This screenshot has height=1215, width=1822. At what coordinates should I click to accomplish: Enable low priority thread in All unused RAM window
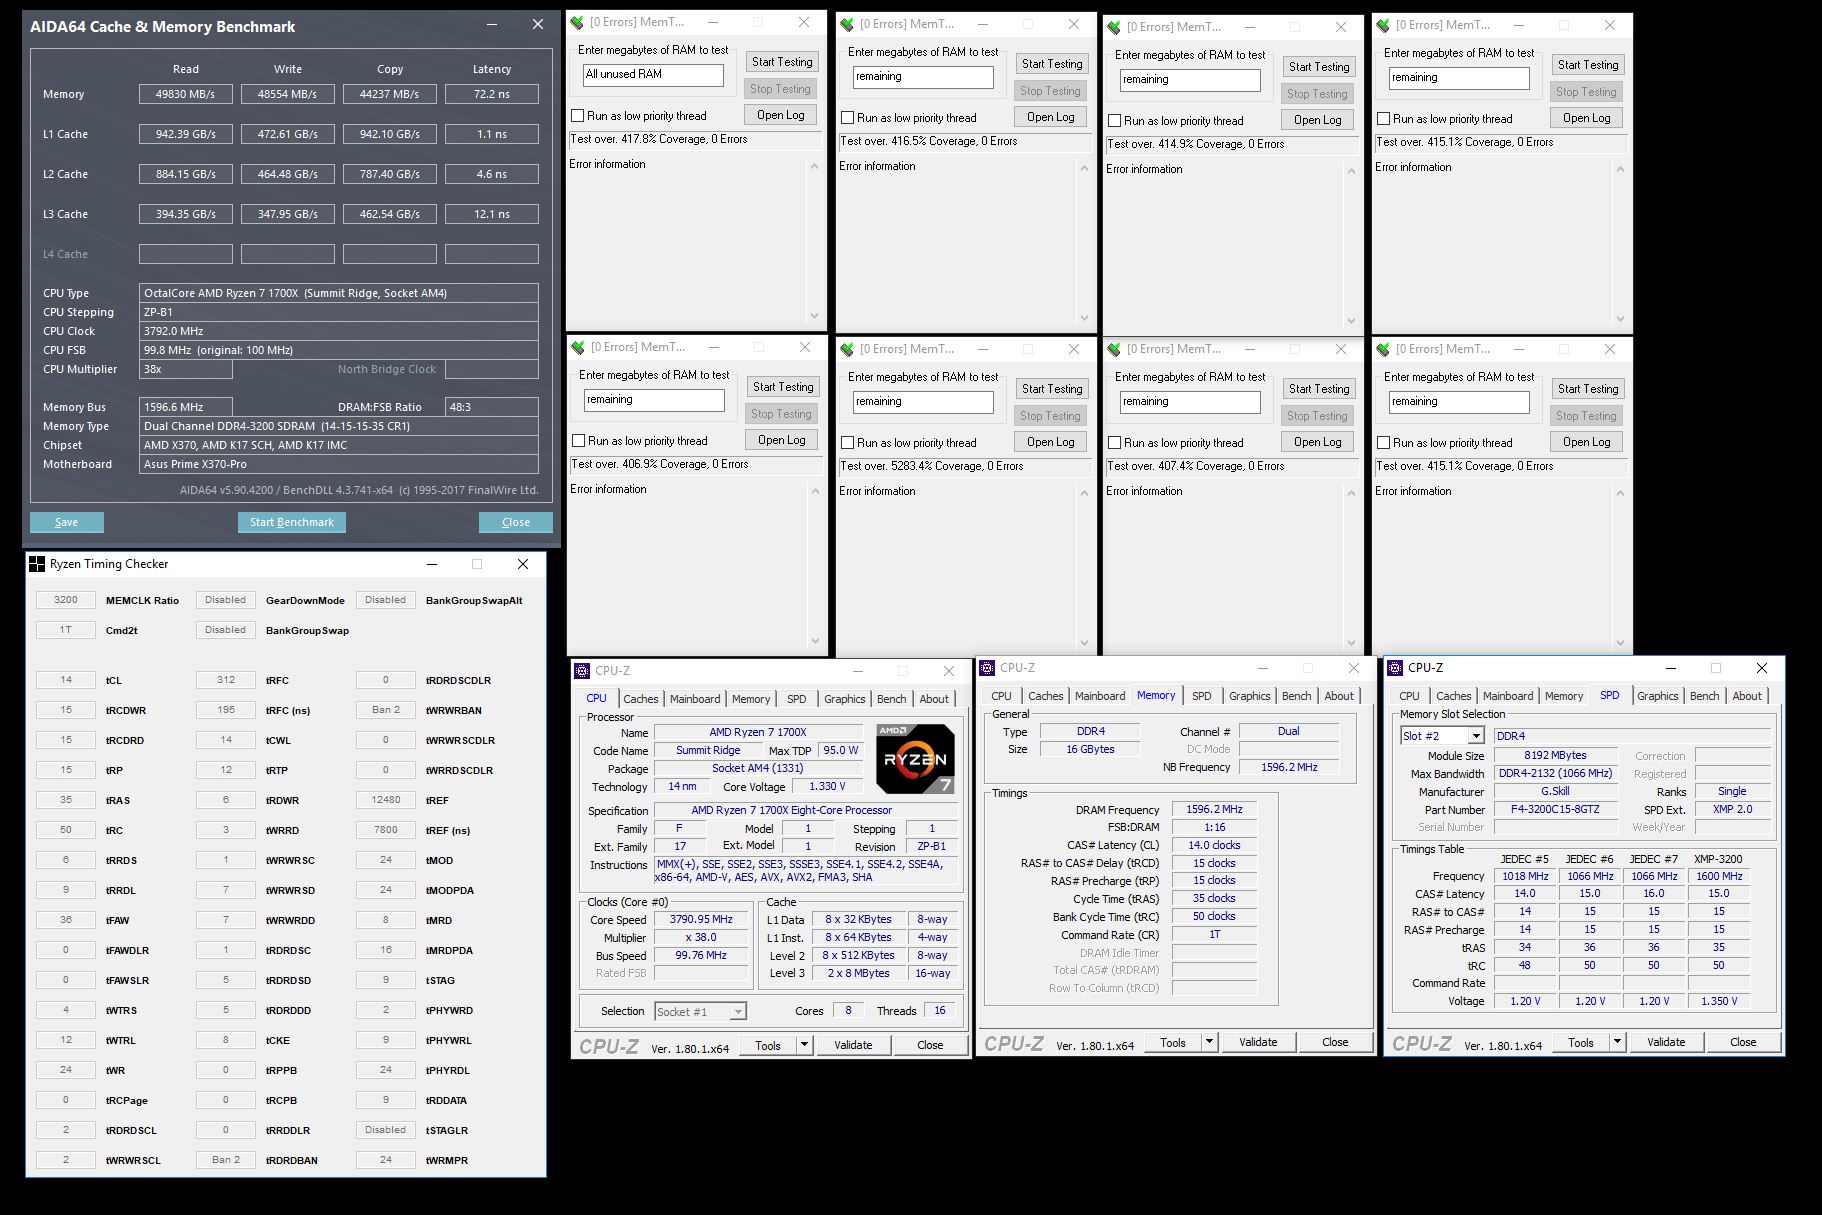(x=577, y=116)
